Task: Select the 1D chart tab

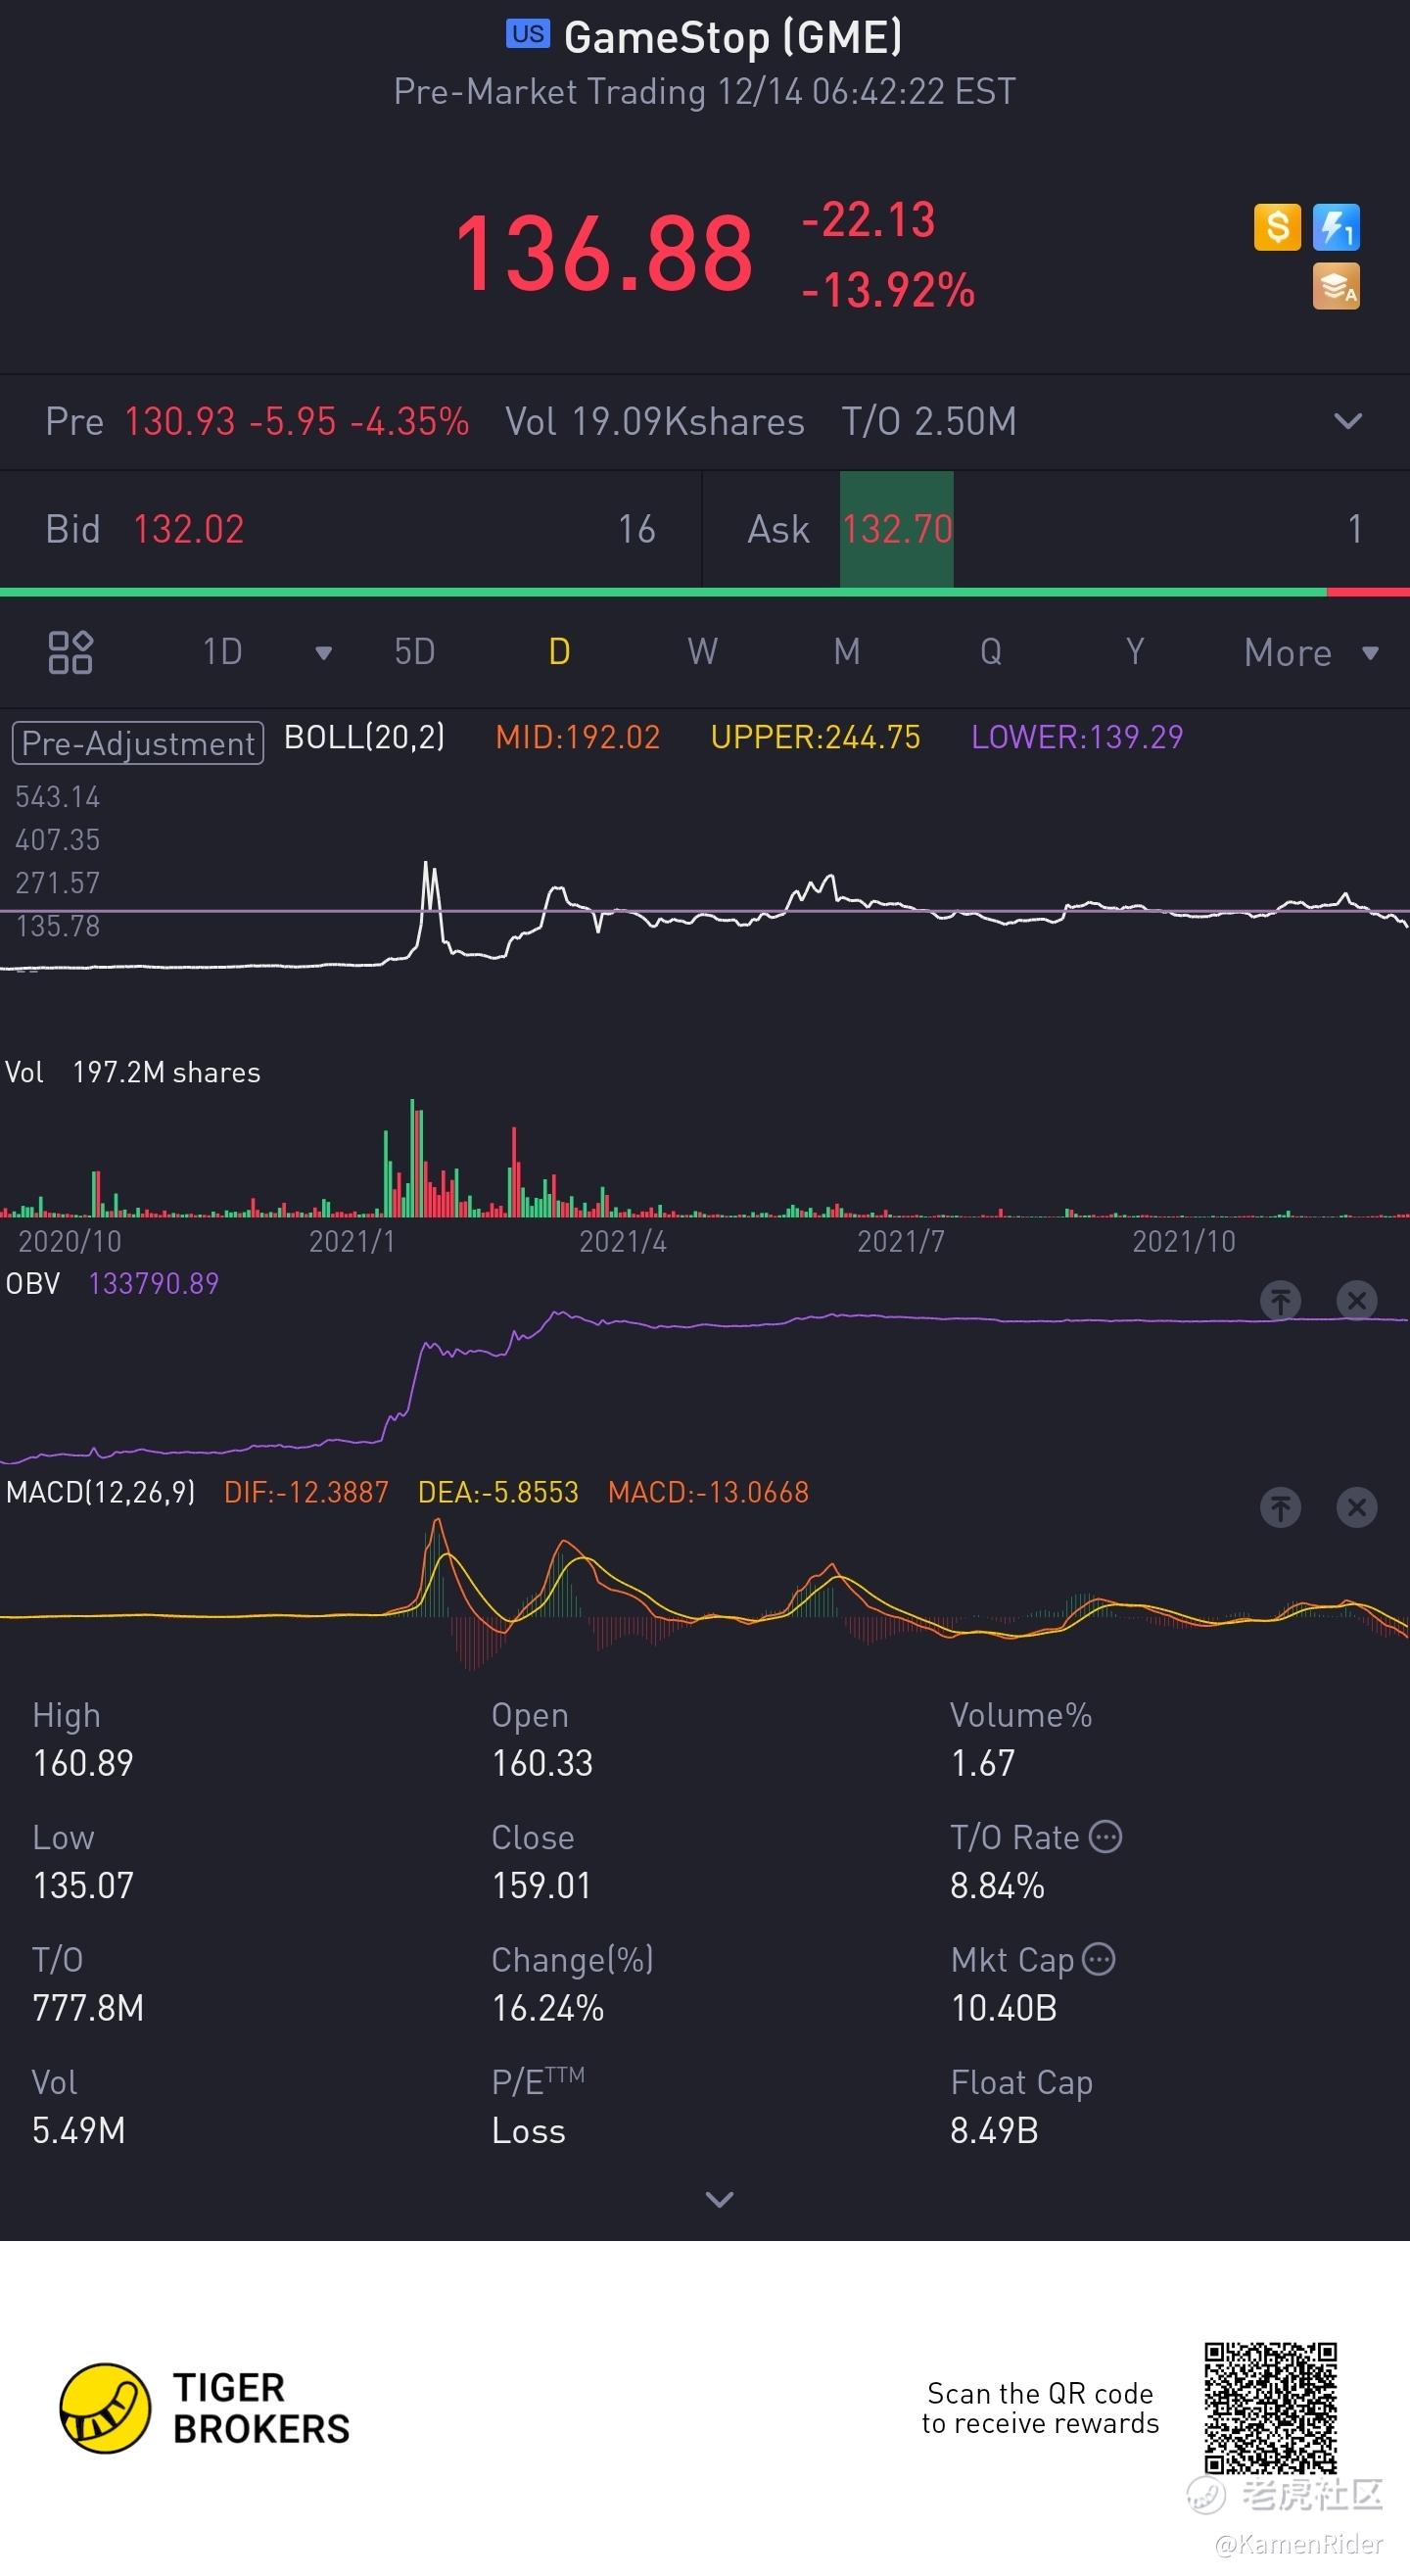Action: (222, 652)
